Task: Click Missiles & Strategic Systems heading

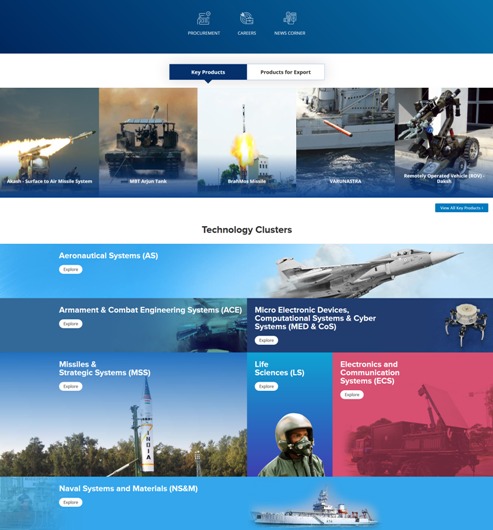Action: pyautogui.click(x=105, y=368)
